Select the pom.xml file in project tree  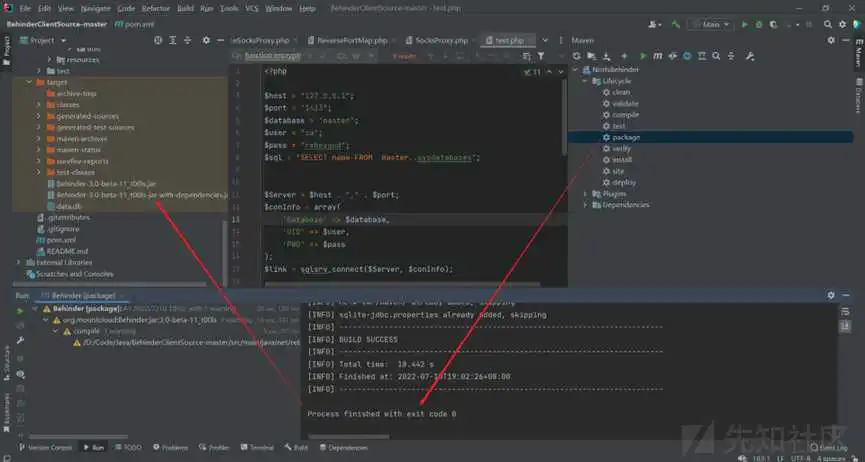pyautogui.click(x=62, y=240)
